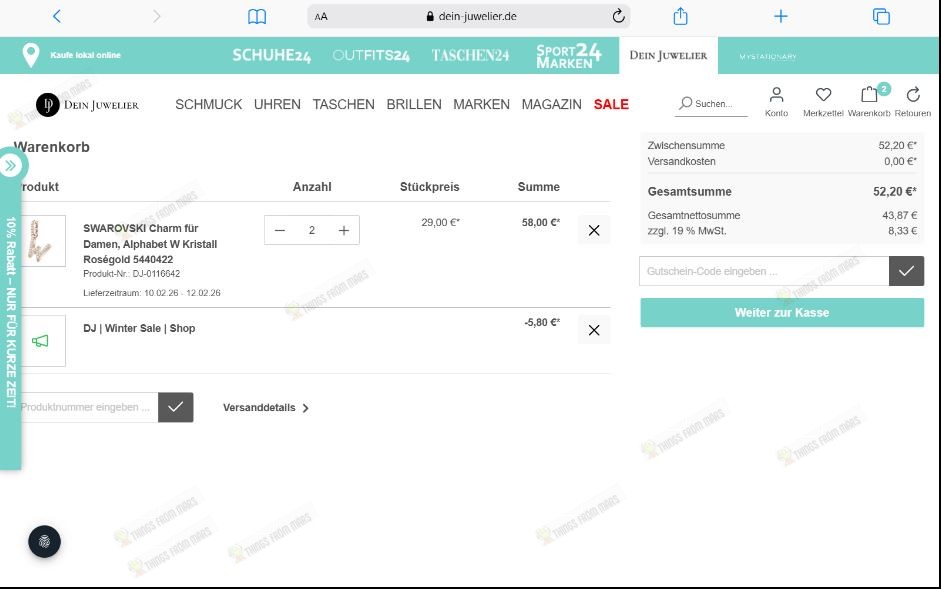The height and width of the screenshot is (589, 941).
Task: Submit voucher code with checkmark button
Action: 906,271
